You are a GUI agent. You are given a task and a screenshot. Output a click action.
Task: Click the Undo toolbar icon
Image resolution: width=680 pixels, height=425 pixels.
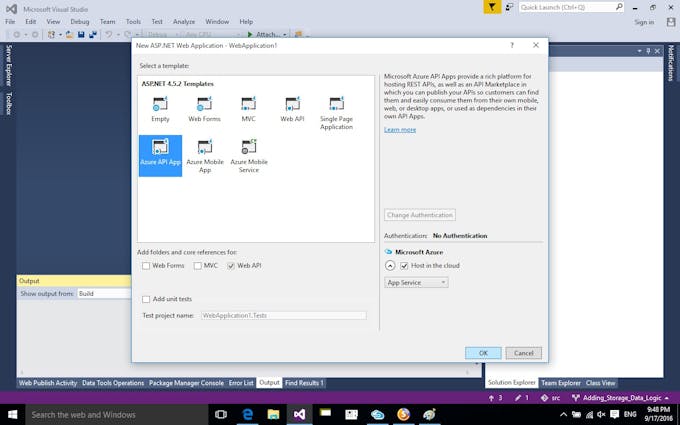coord(108,34)
